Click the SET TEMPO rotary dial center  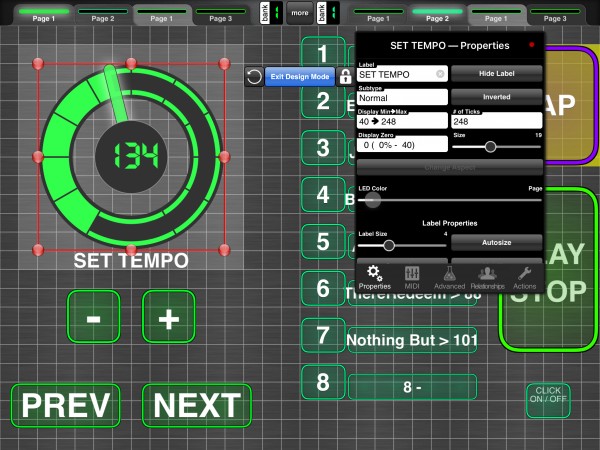[131, 157]
